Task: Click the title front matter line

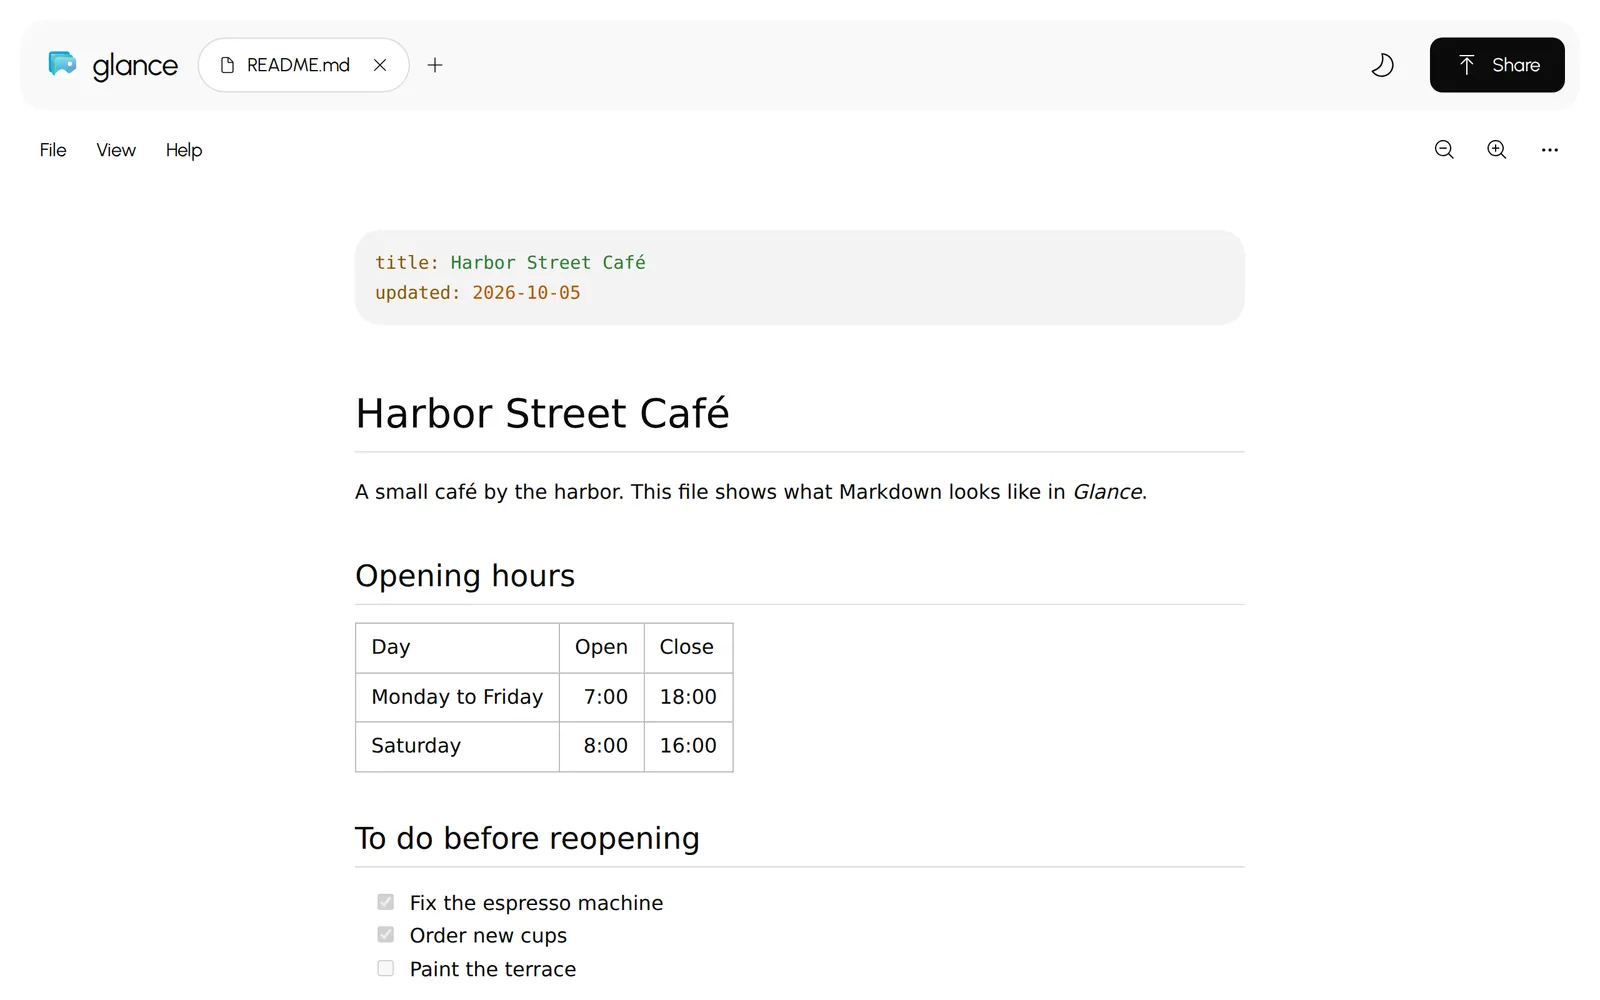Action: (510, 263)
